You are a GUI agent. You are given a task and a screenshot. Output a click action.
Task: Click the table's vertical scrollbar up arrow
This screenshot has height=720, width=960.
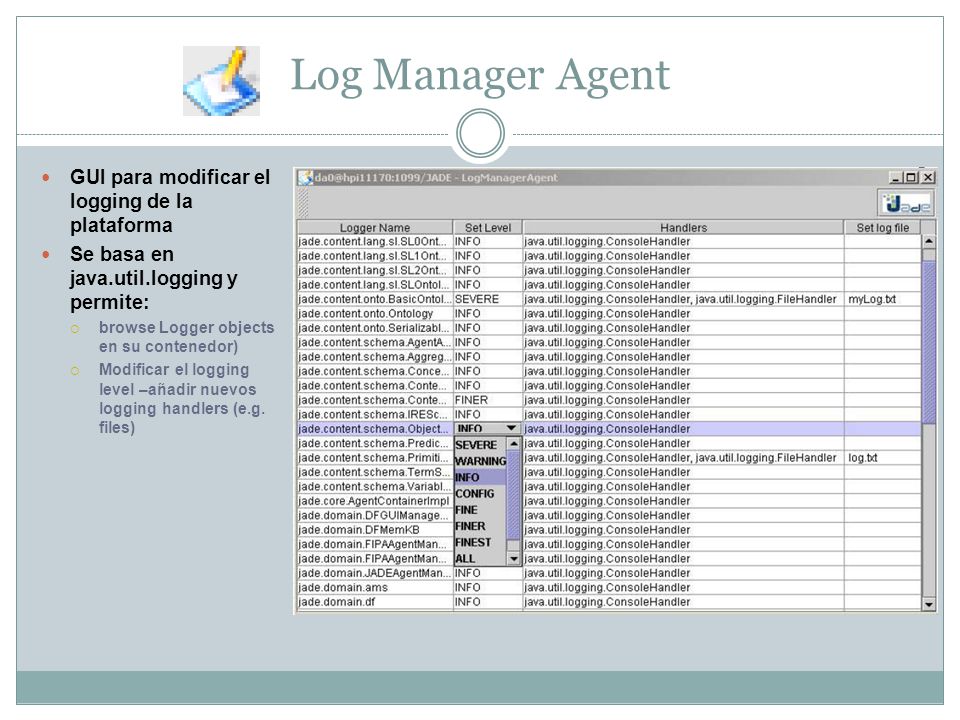click(929, 242)
